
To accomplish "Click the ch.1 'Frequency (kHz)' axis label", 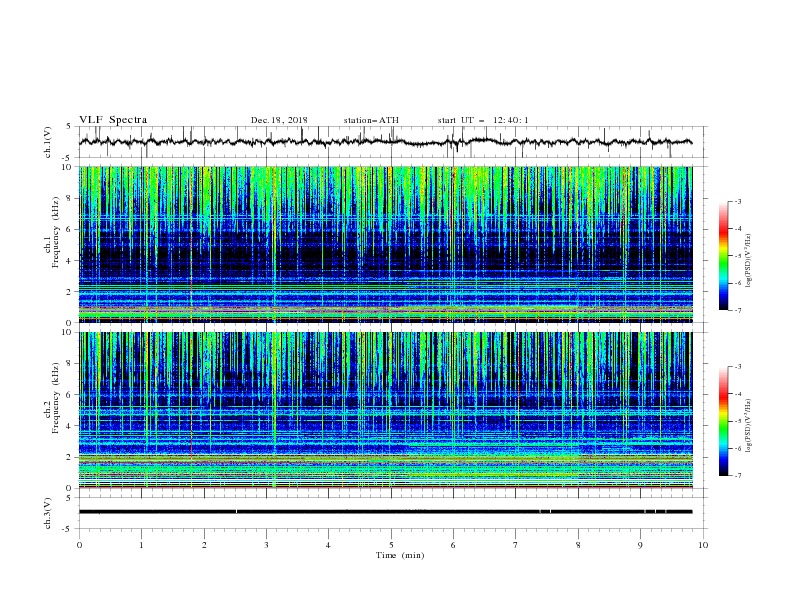I will click(55, 230).
